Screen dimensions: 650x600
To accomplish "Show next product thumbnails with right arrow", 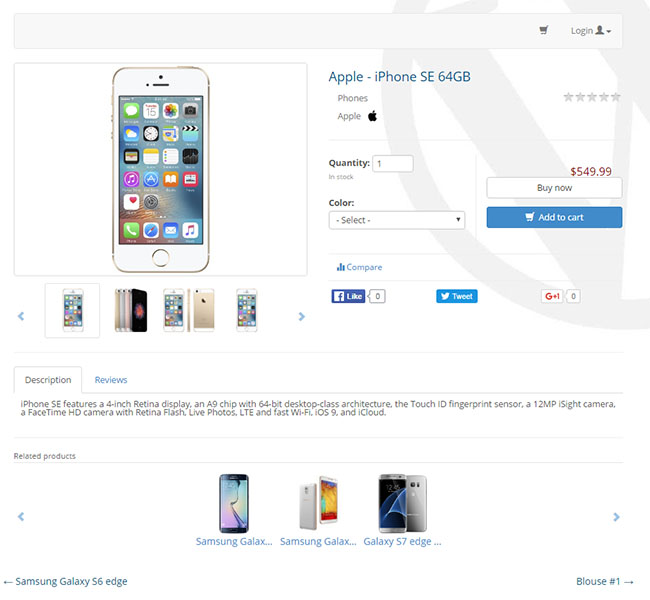I will click(301, 316).
